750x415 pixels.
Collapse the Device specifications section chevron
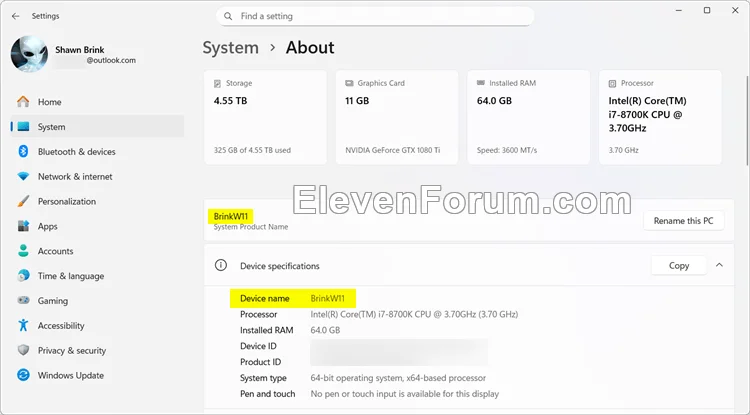[x=719, y=265]
